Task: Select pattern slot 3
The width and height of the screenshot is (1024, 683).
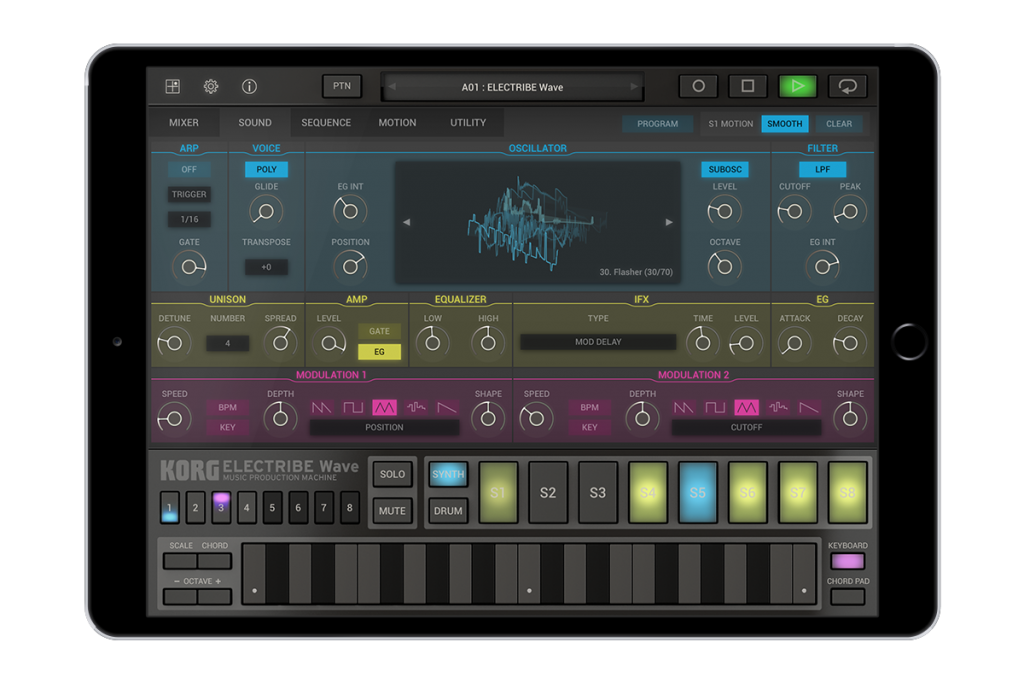Action: (221, 507)
